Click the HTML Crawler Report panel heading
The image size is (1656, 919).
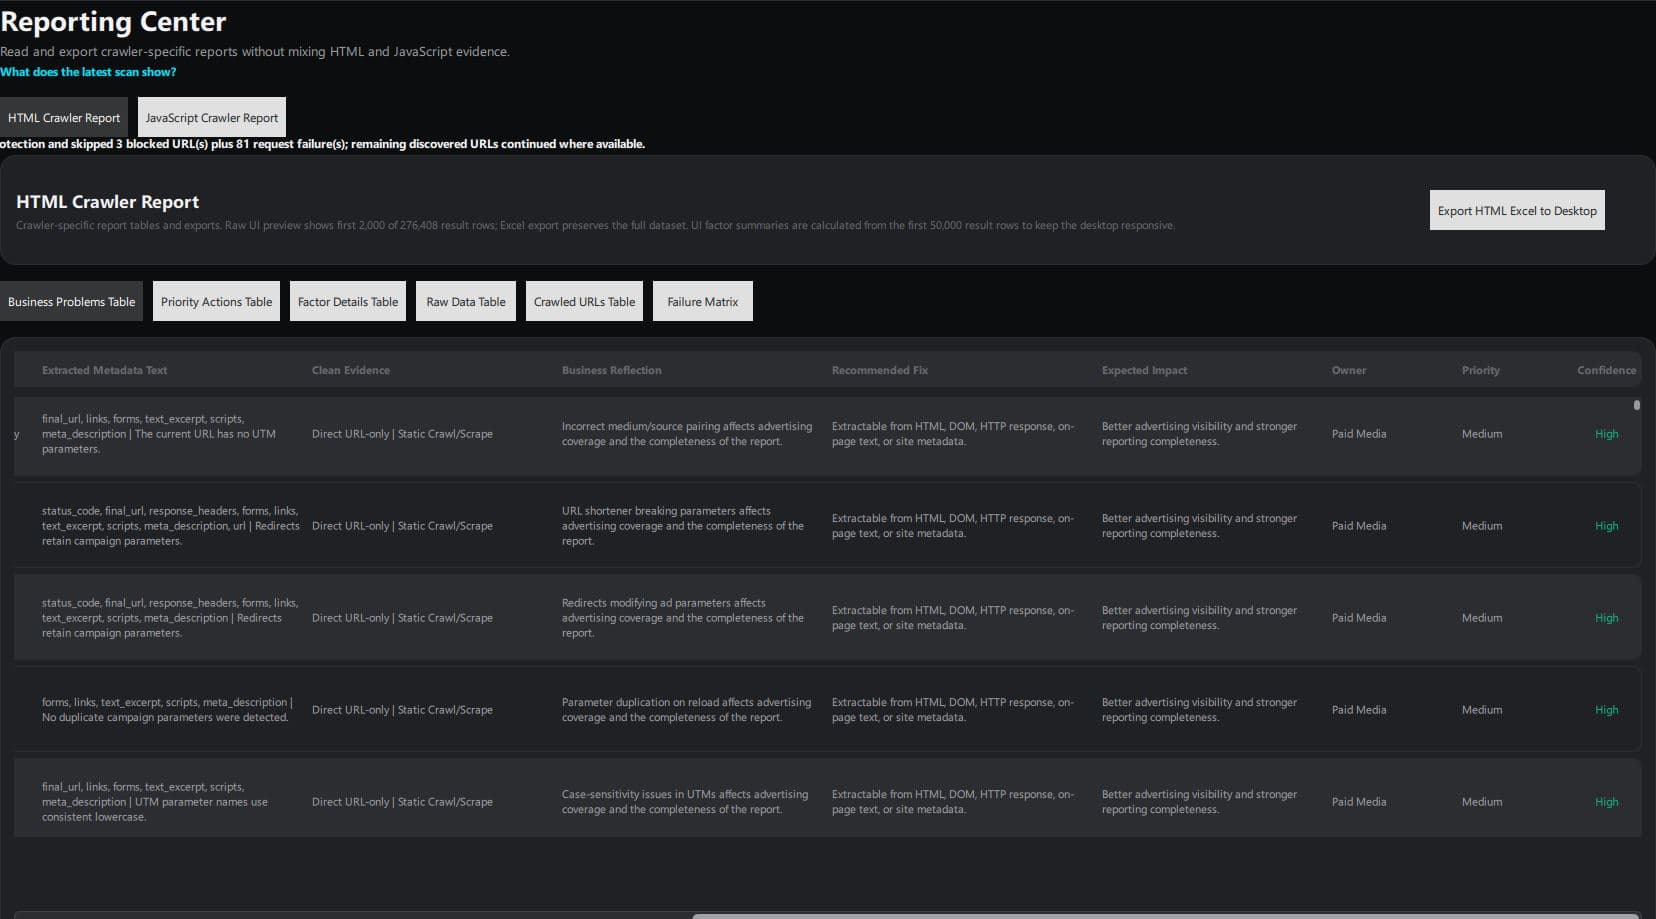pyautogui.click(x=107, y=201)
